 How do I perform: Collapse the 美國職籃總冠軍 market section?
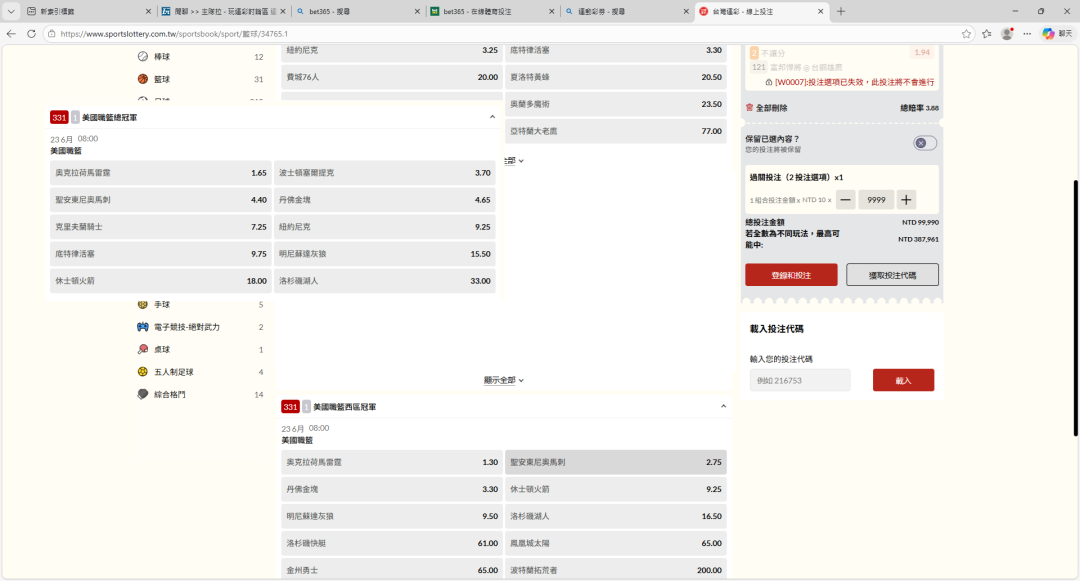click(492, 117)
